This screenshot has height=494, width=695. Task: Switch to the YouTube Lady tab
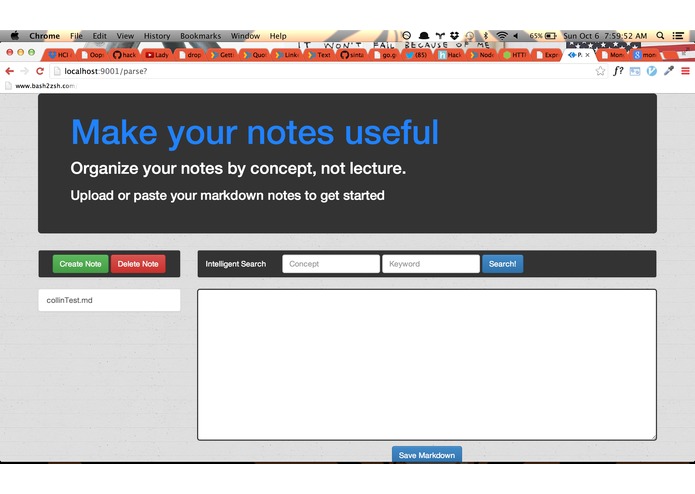pos(157,55)
